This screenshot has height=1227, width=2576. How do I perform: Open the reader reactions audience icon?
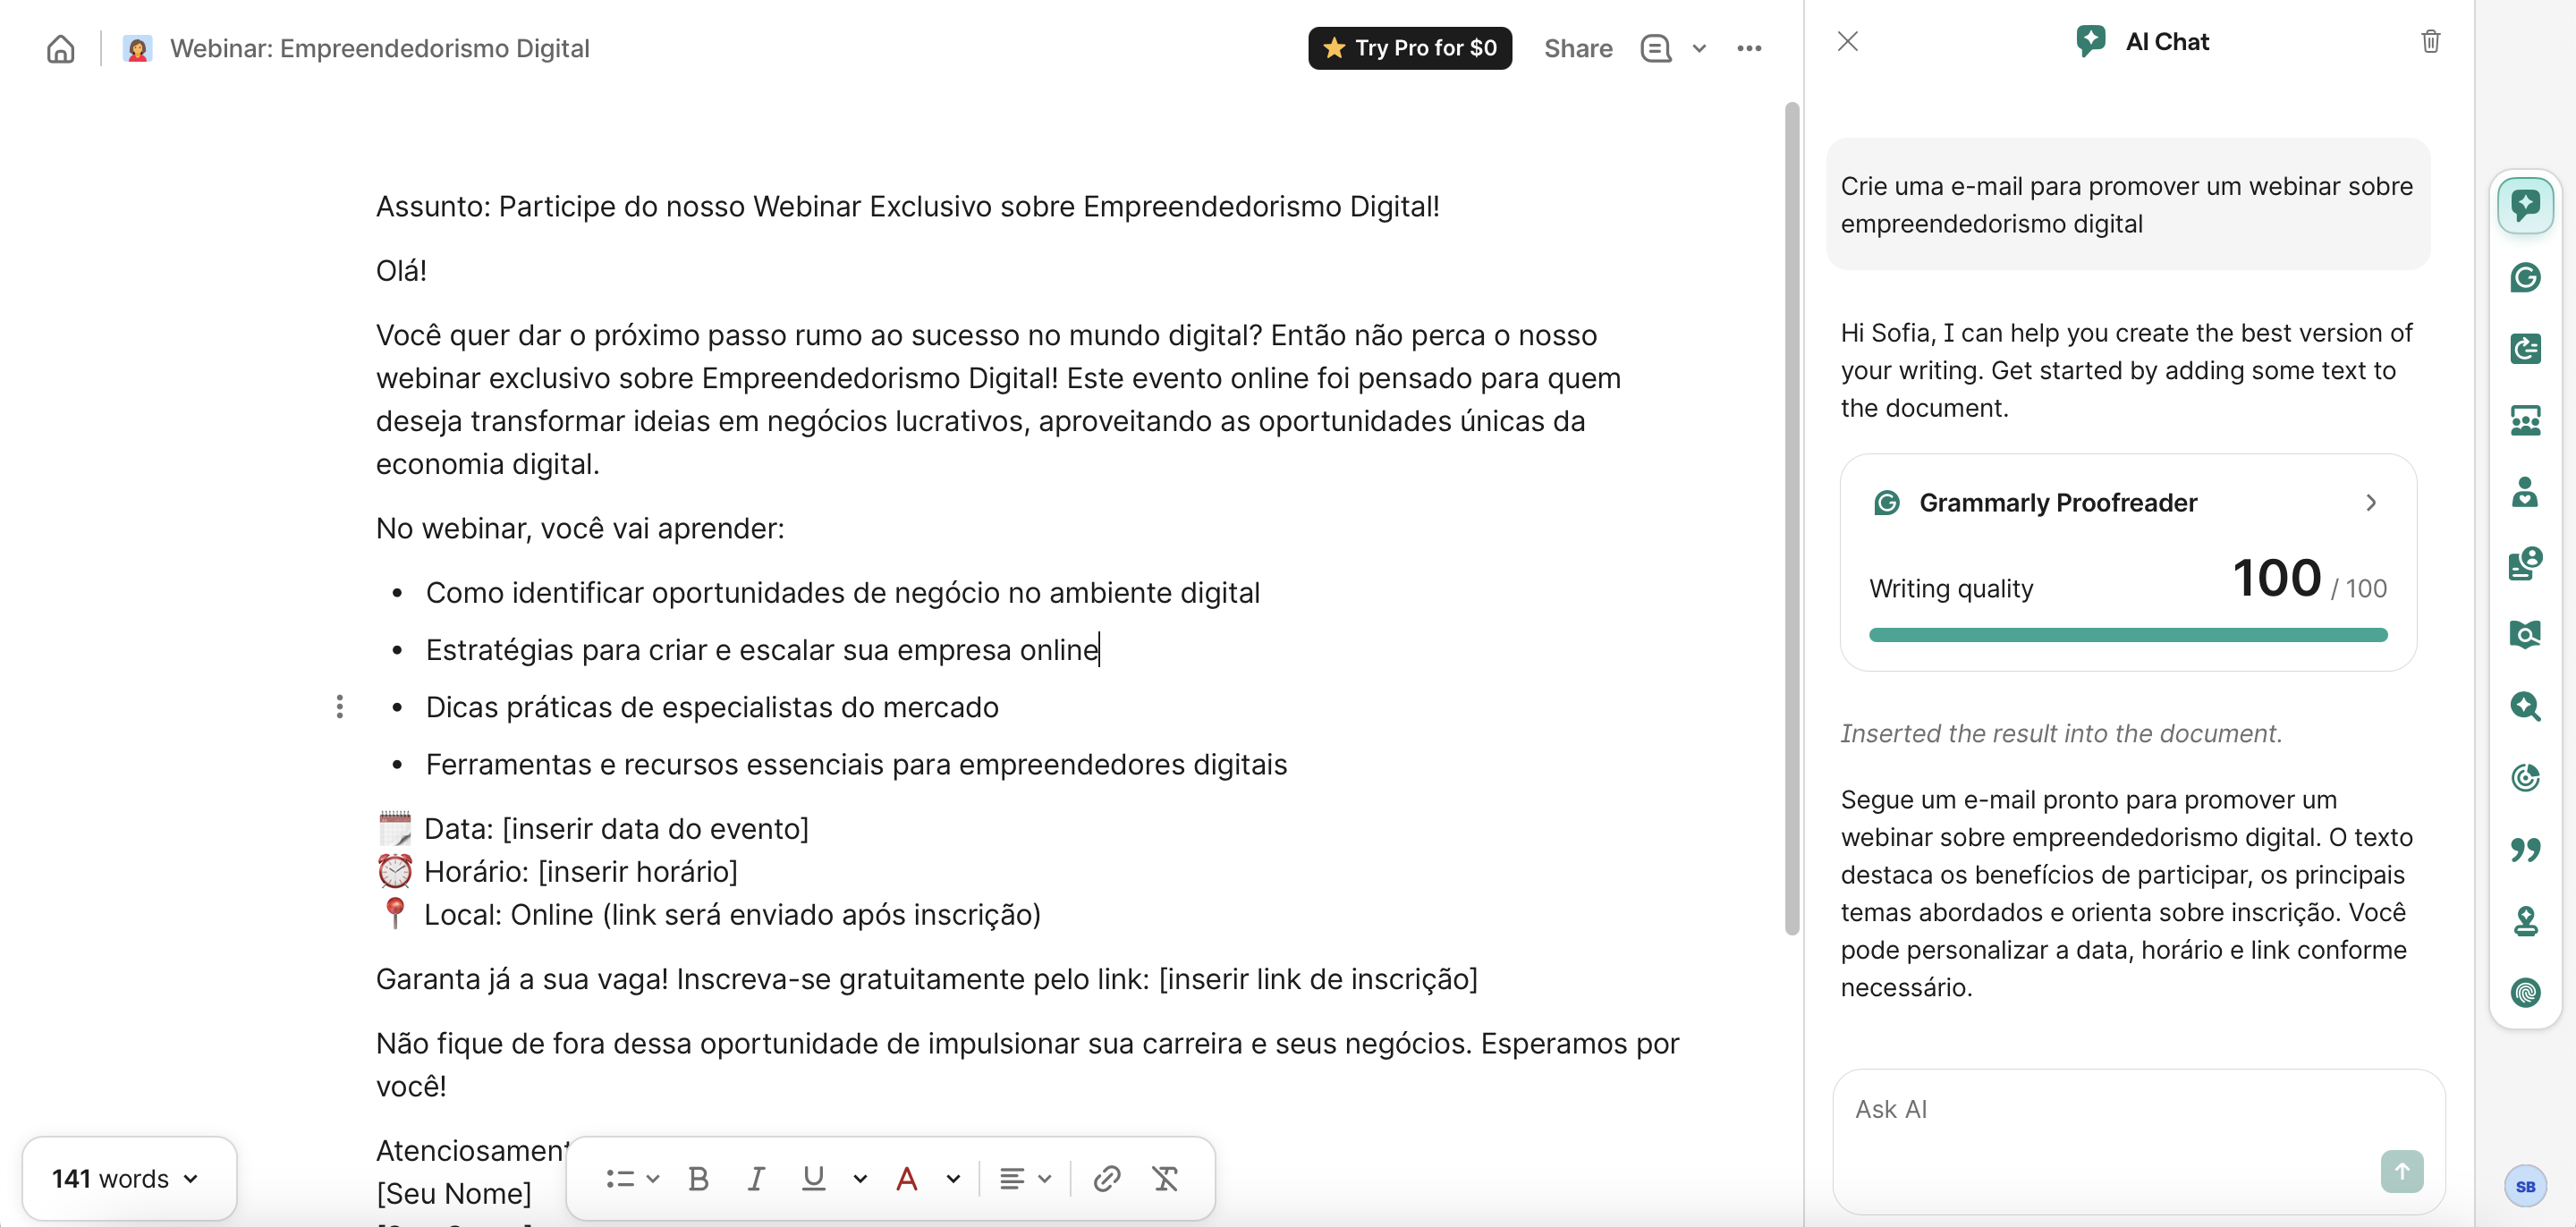(2525, 420)
